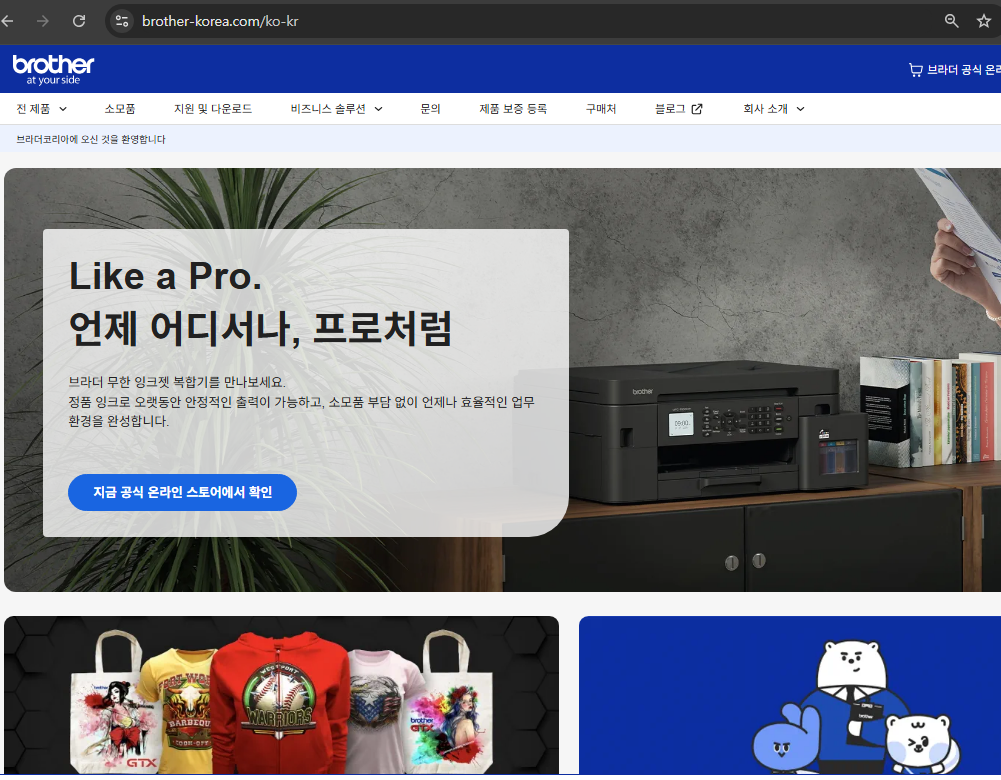Bookmark the page with the star icon
This screenshot has width=1001, height=780.
point(984,20)
